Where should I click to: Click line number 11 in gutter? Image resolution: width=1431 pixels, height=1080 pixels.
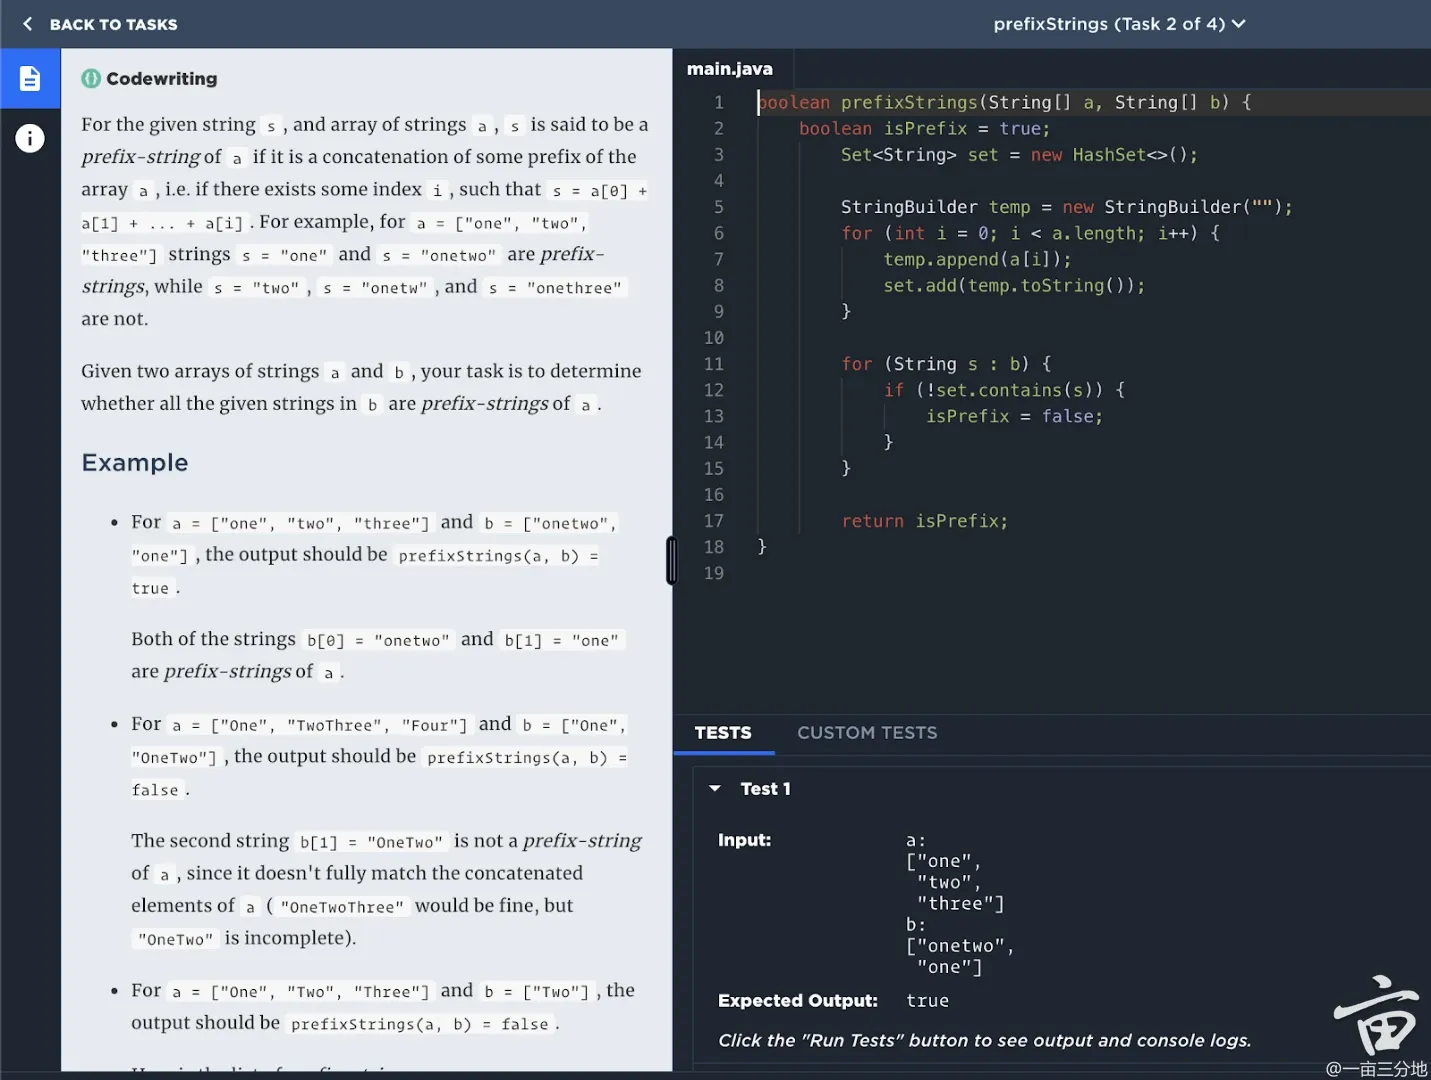713,364
